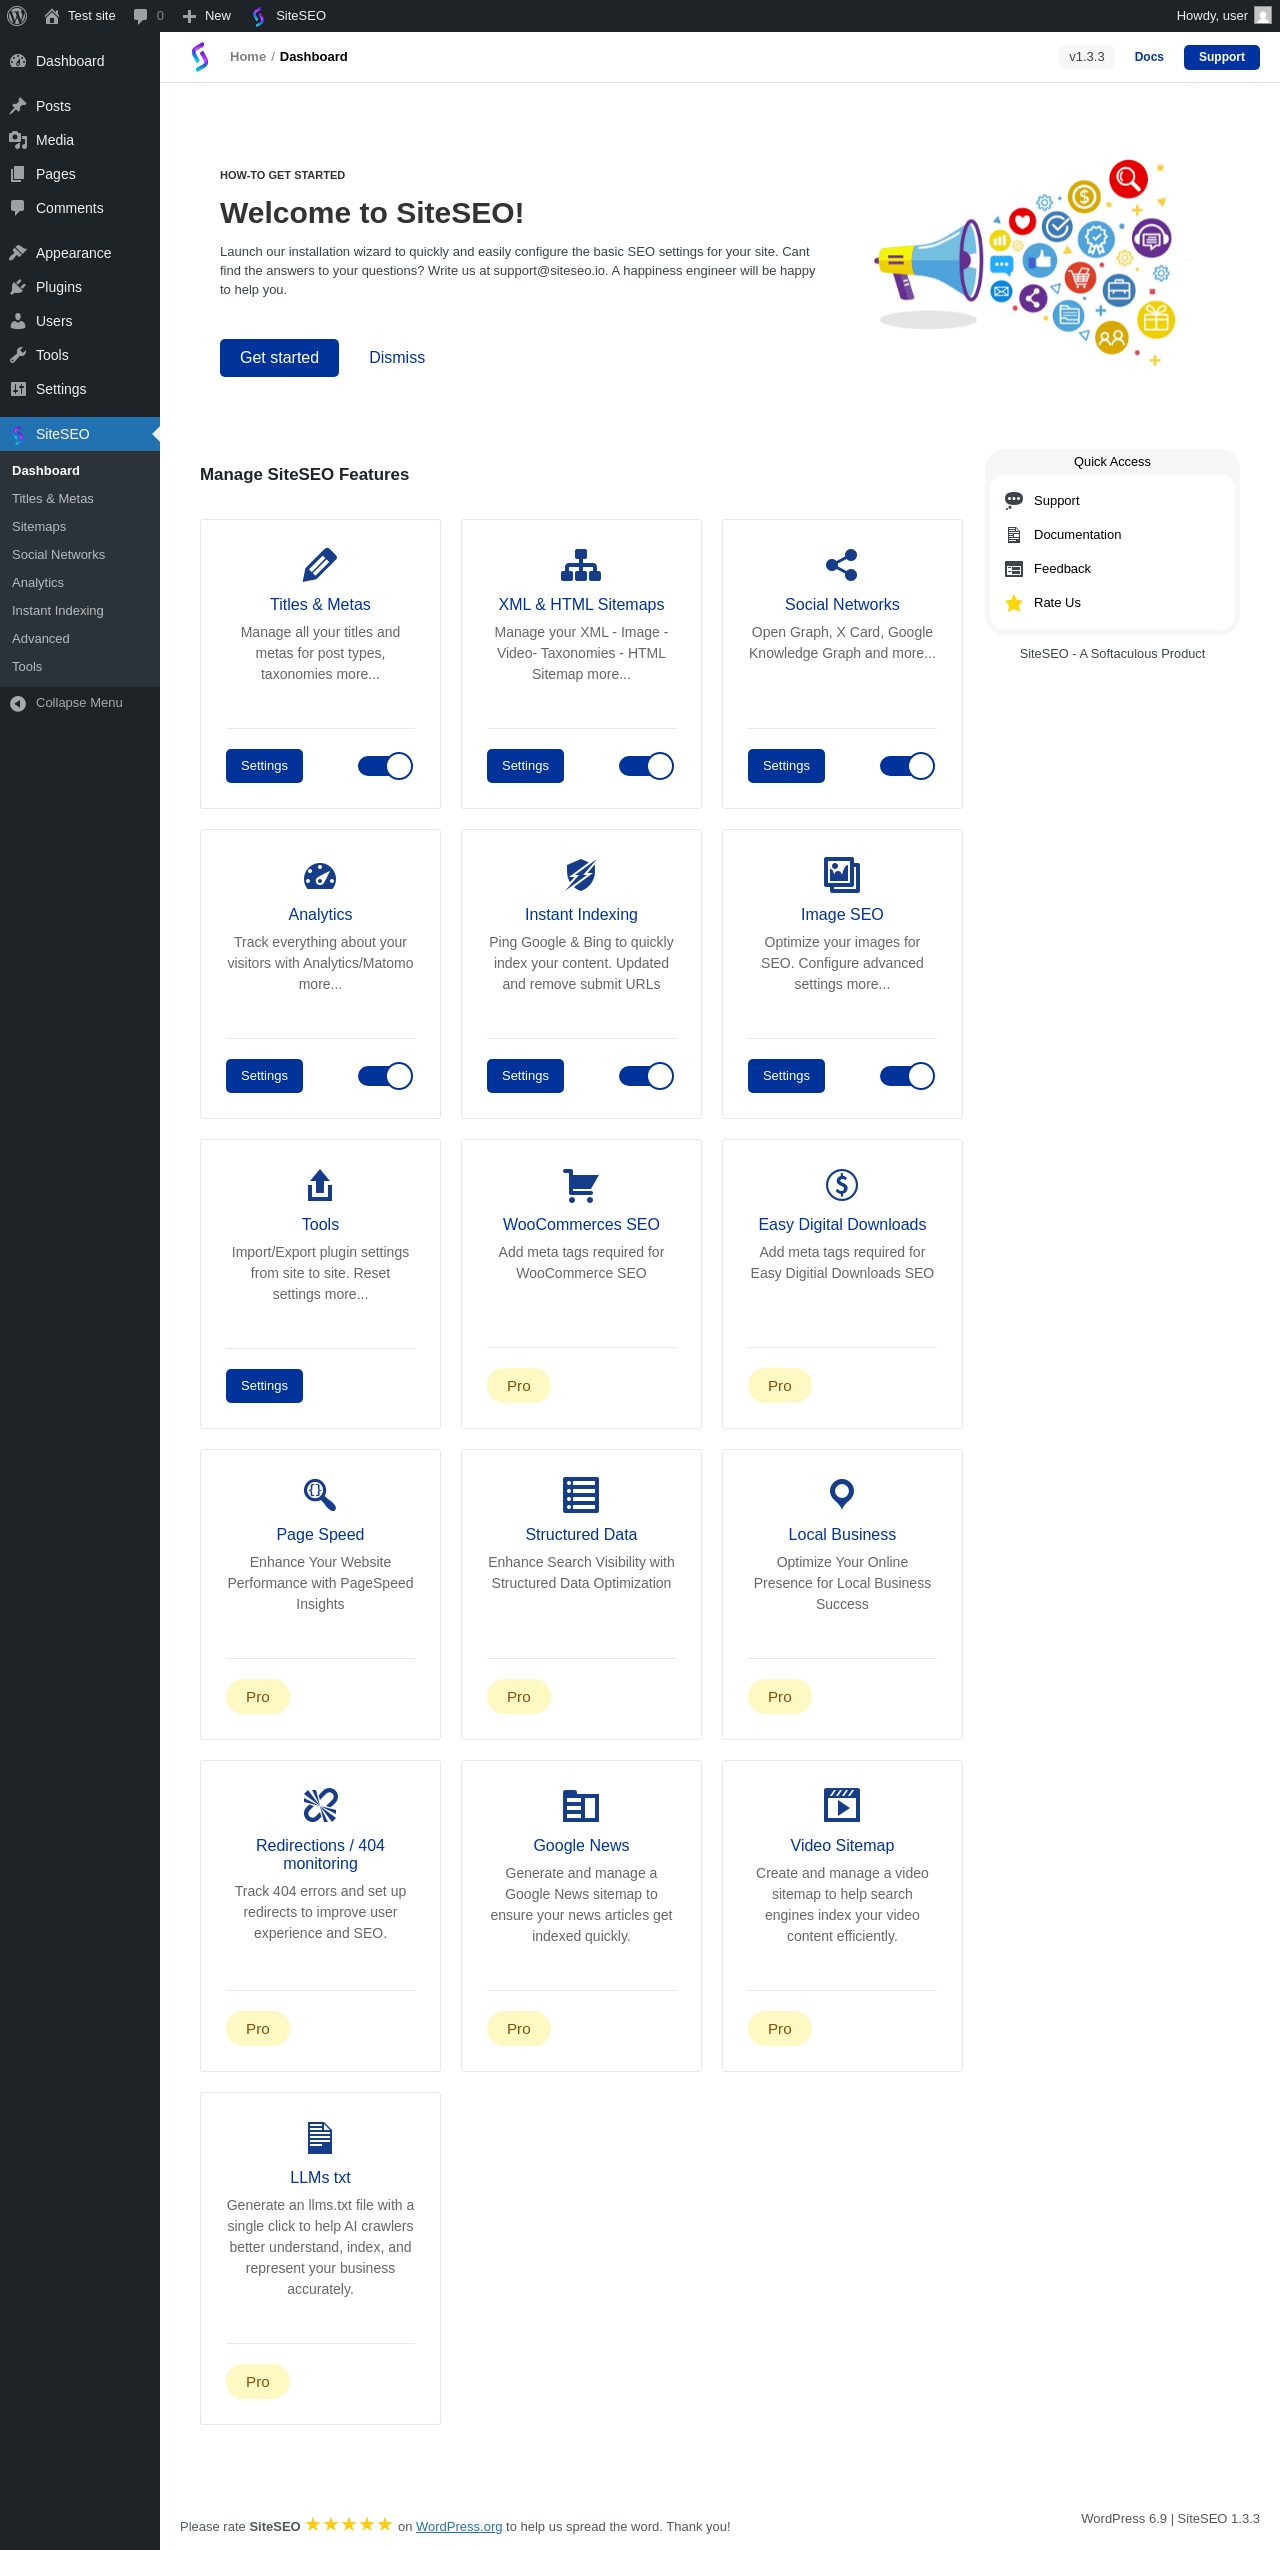Select Appearance in the sidebar
The image size is (1280, 2550).
[80, 253]
